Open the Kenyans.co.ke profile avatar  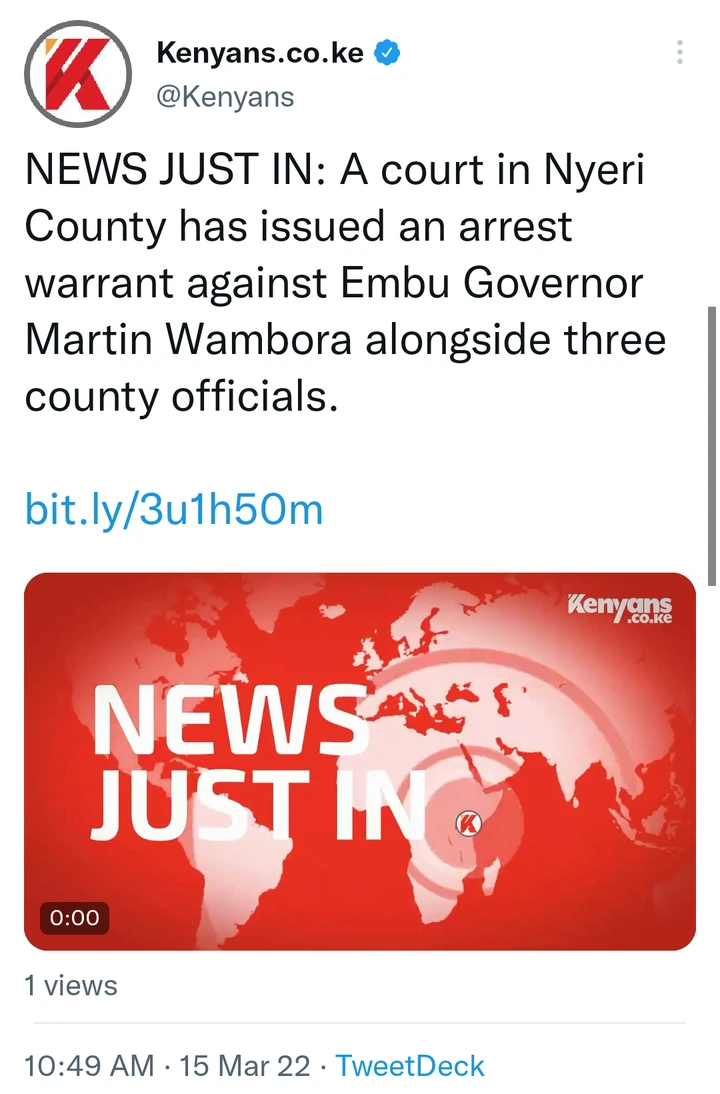(x=78, y=73)
